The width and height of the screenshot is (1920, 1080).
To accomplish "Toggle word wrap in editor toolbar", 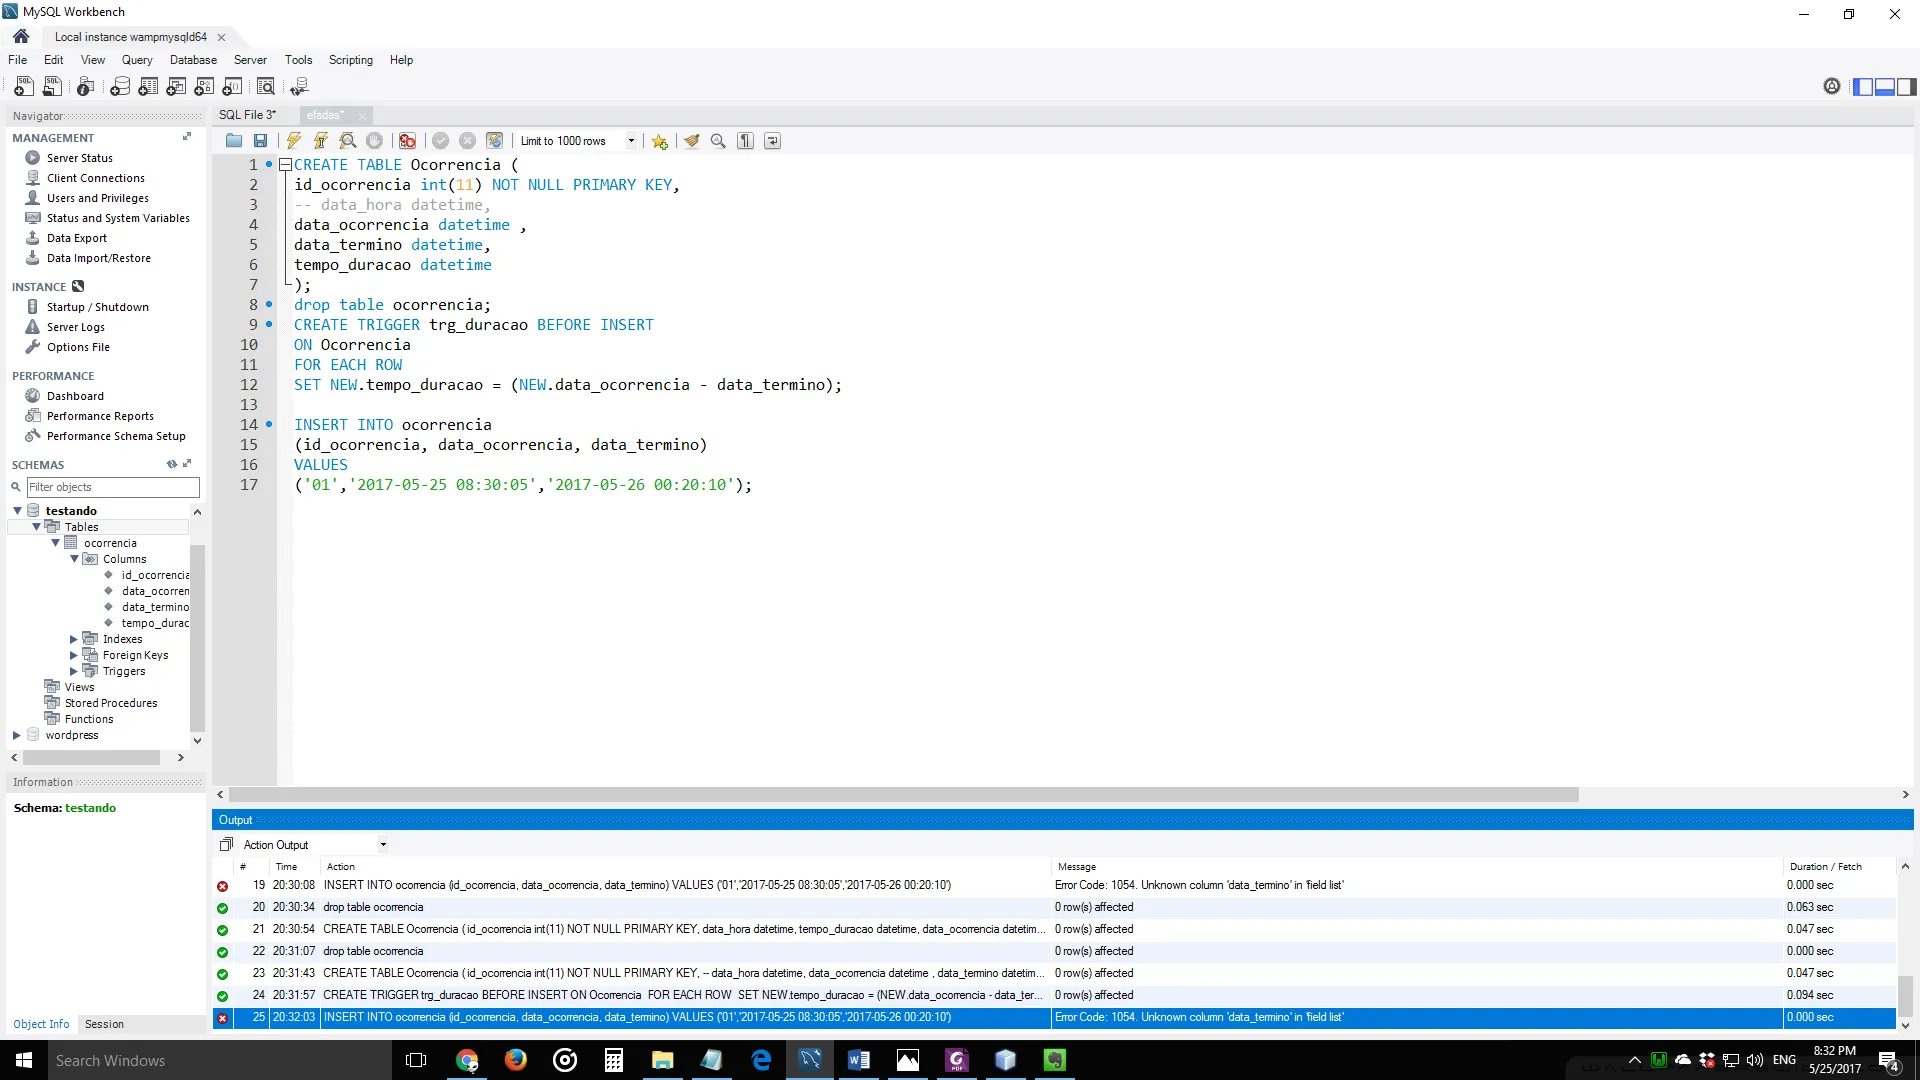I will [x=772, y=141].
